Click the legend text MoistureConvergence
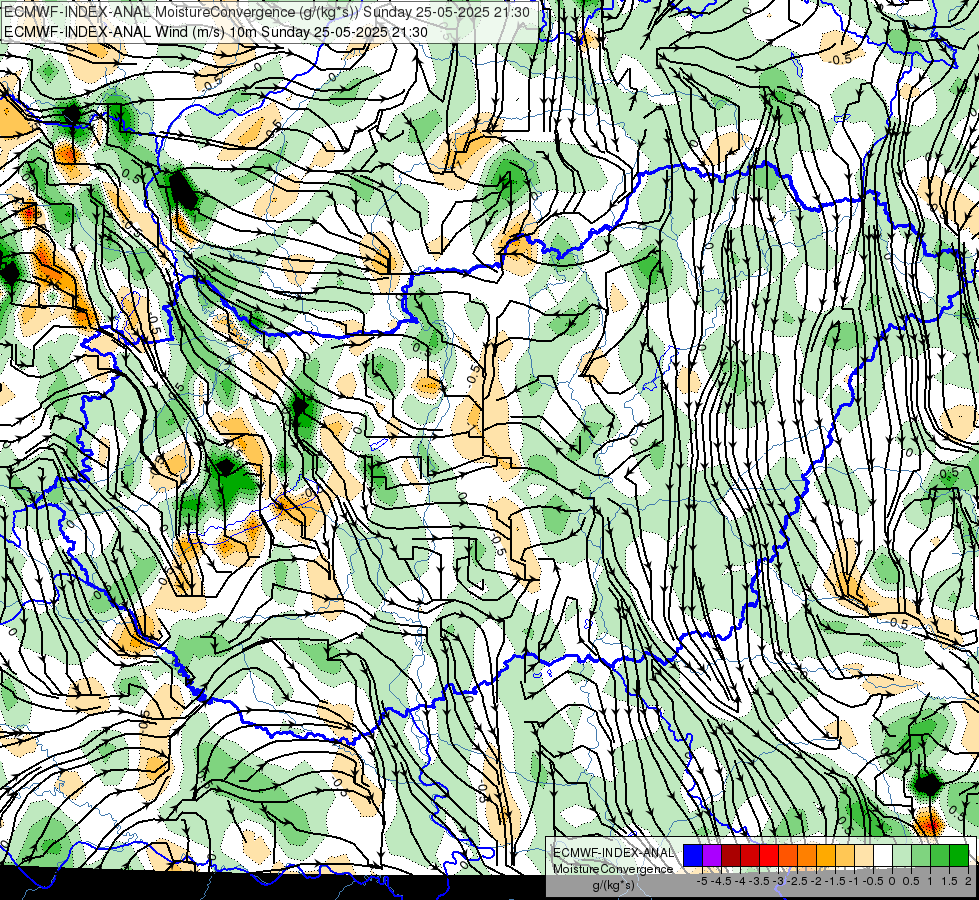Image resolution: width=979 pixels, height=900 pixels. pos(613,869)
